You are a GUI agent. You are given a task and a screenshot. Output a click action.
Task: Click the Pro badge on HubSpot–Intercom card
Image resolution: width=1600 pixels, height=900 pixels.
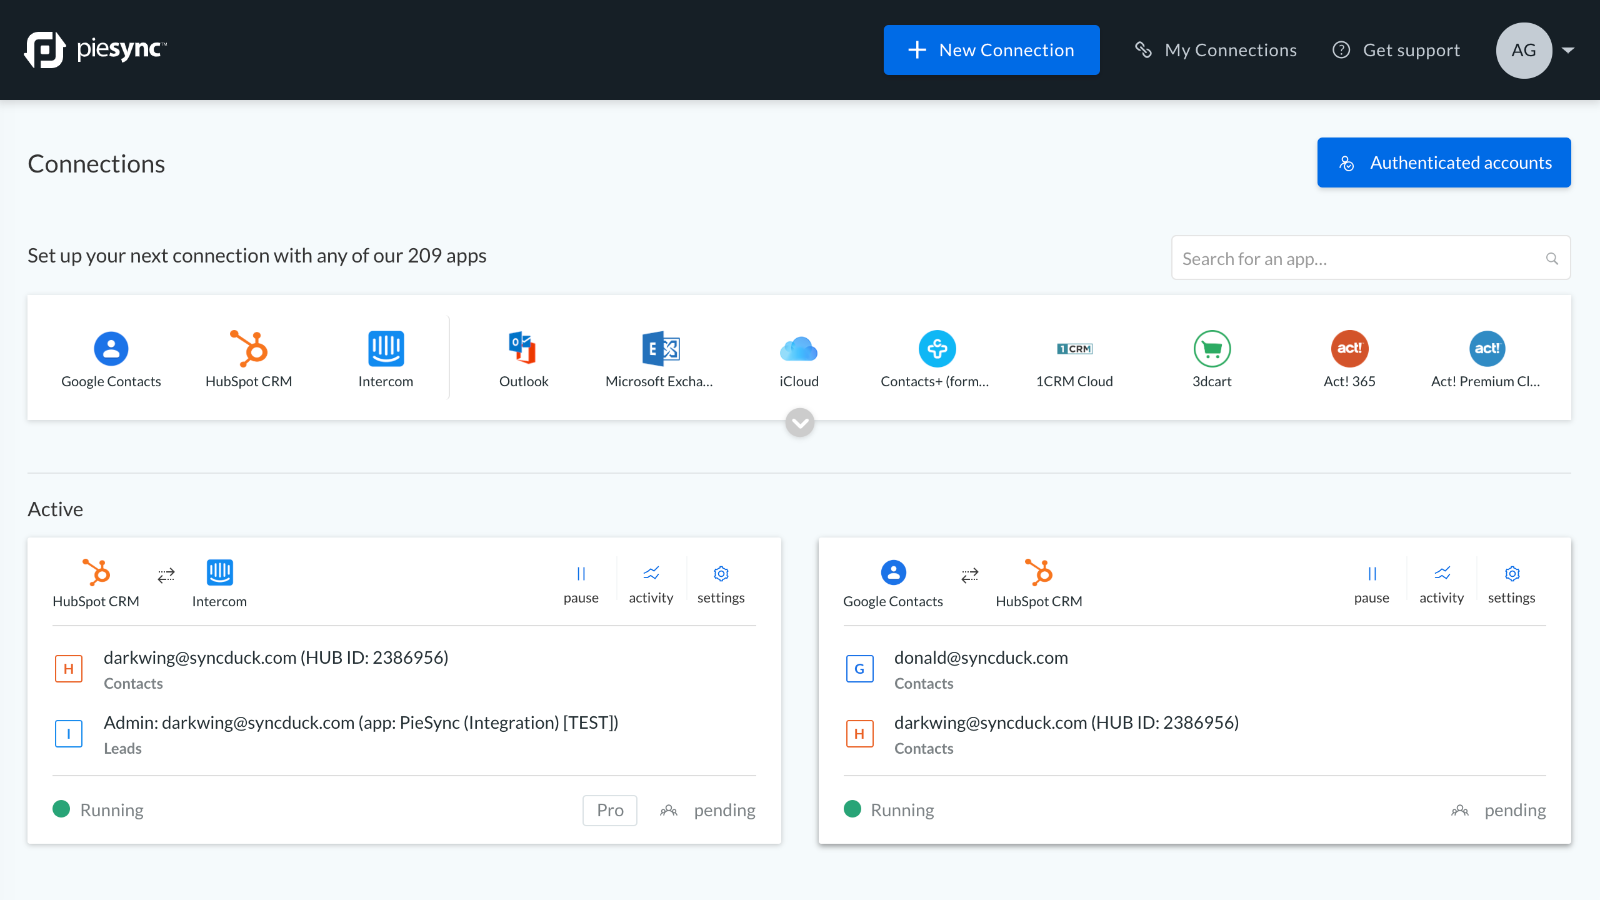click(x=610, y=810)
